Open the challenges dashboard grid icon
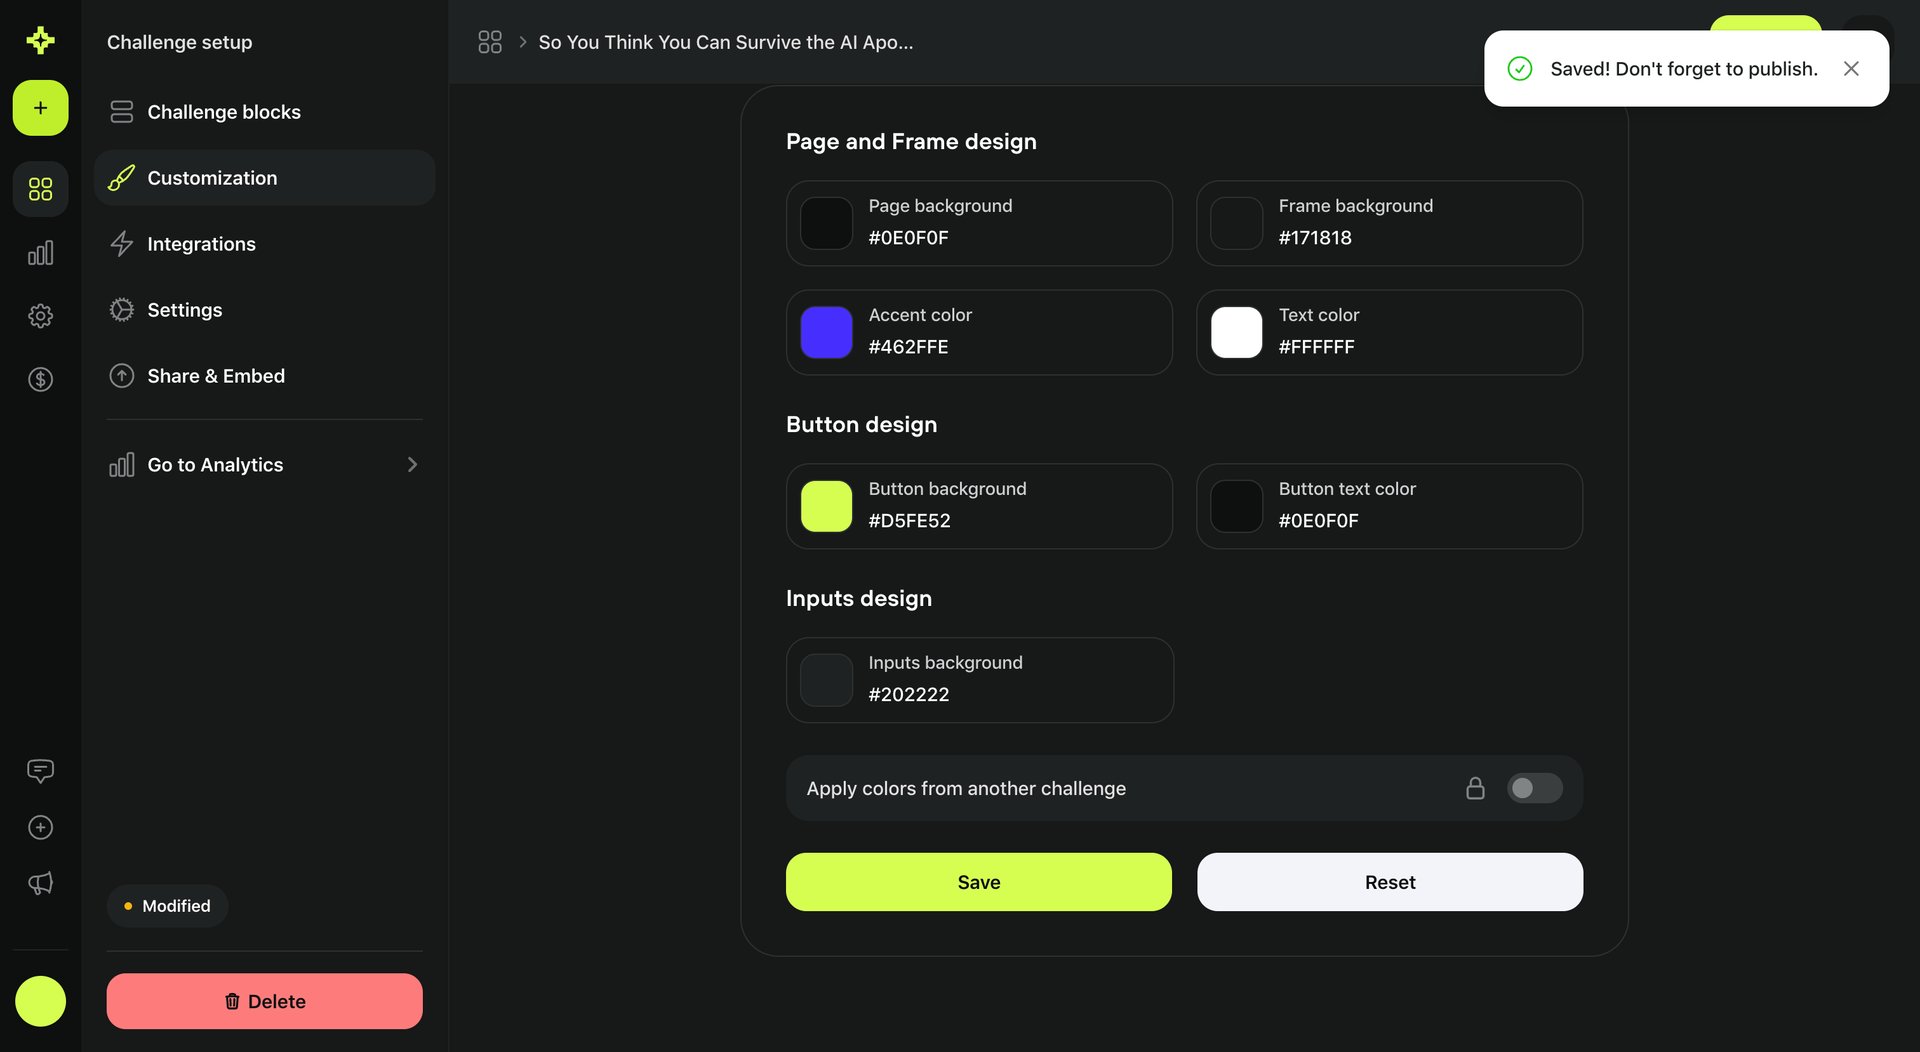The image size is (1920, 1052). pos(40,188)
